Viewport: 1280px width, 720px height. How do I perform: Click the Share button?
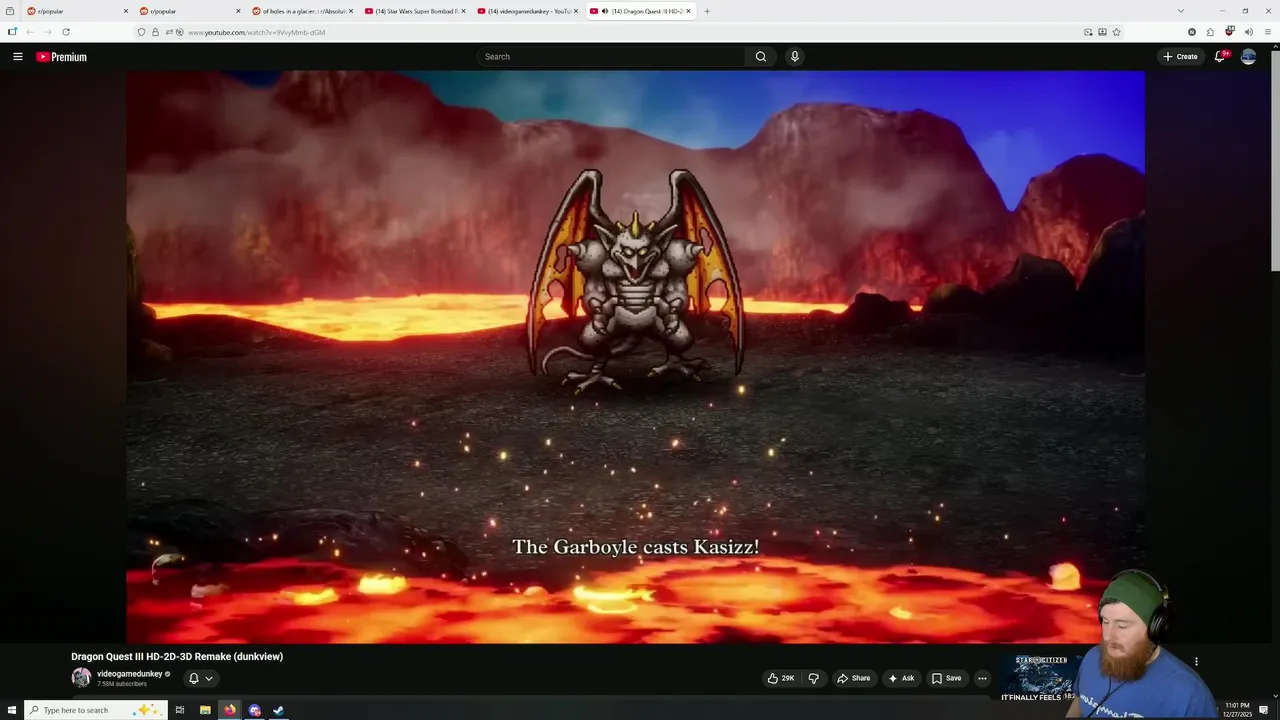[853, 678]
